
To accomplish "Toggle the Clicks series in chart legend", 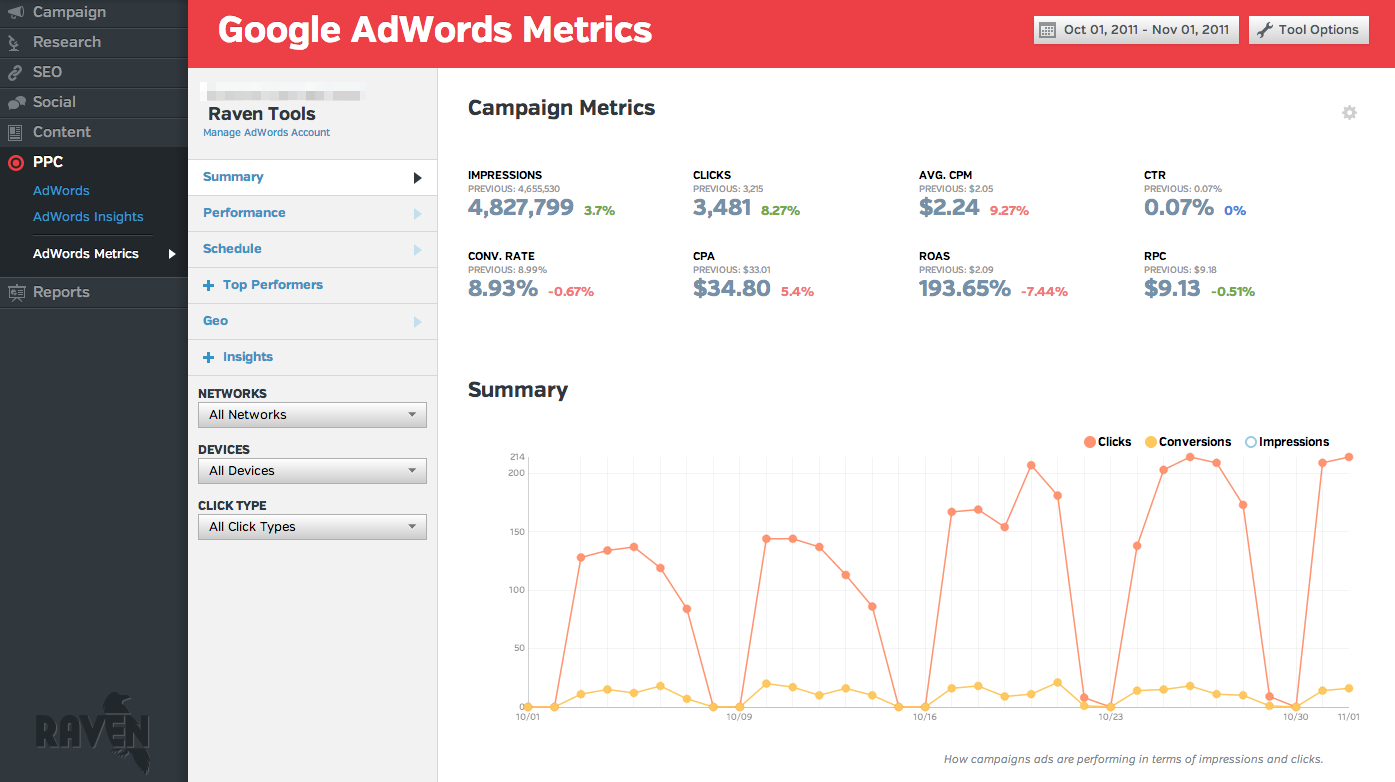I will pos(1108,442).
